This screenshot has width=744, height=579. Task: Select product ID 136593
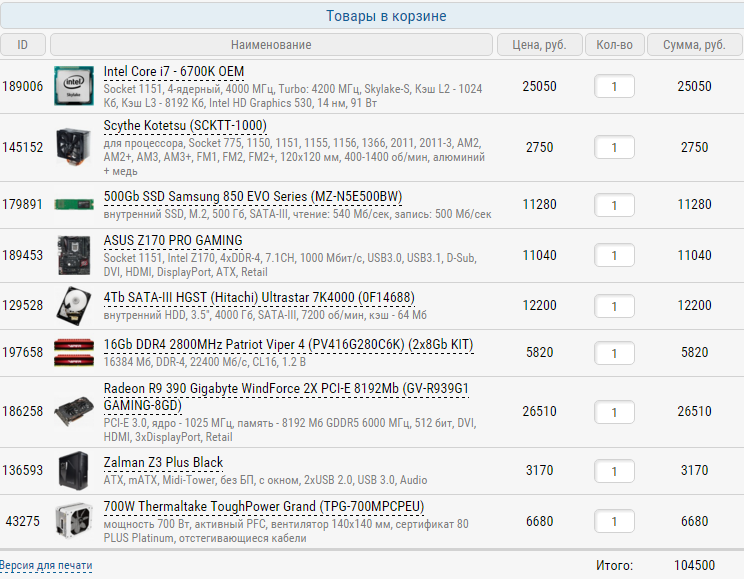click(x=23, y=470)
